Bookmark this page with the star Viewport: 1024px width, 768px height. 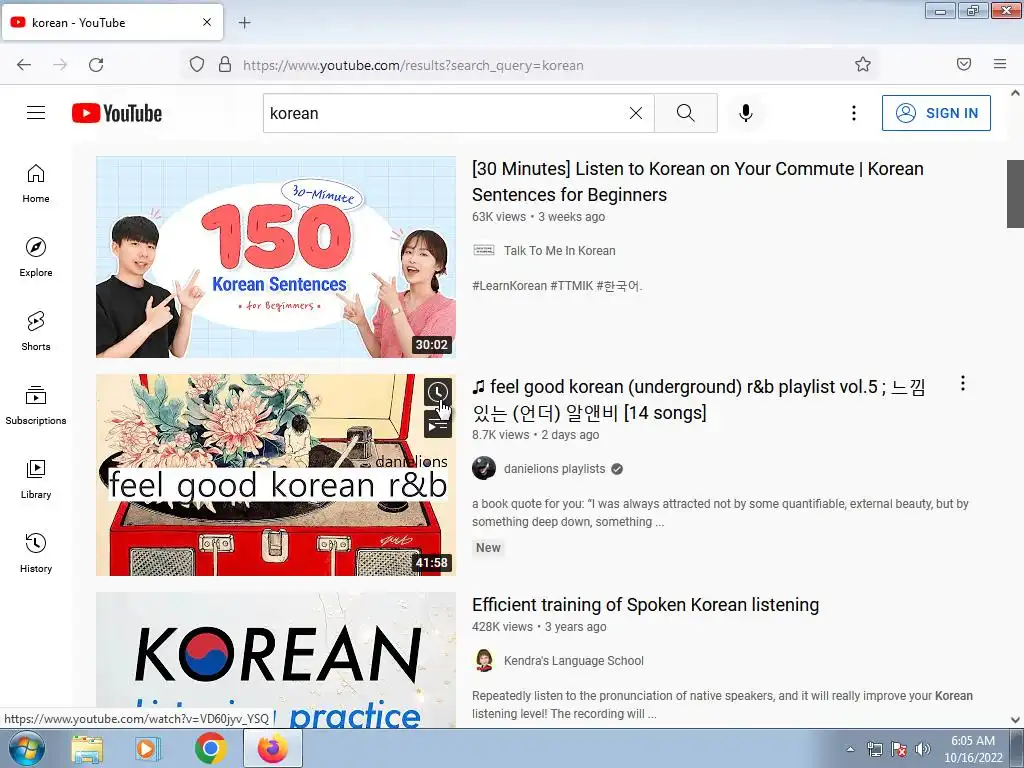(863, 65)
